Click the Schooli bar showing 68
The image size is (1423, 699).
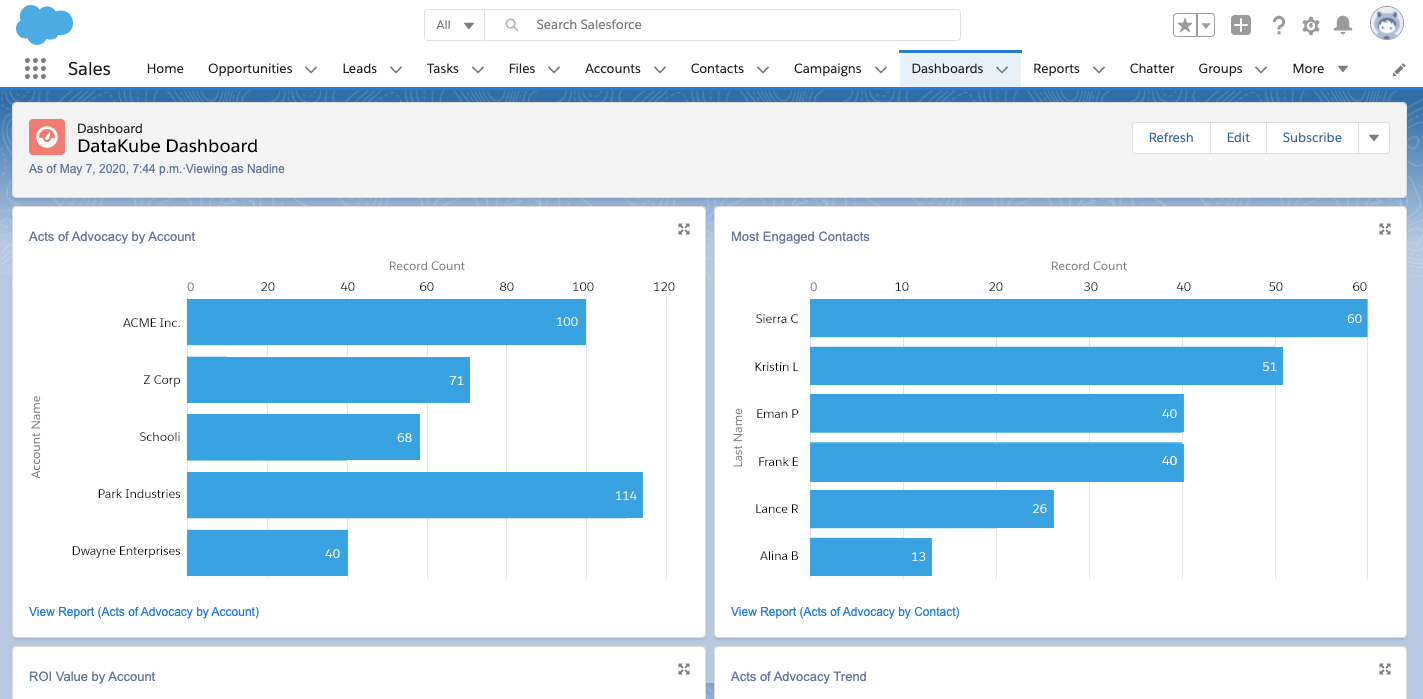tap(303, 437)
